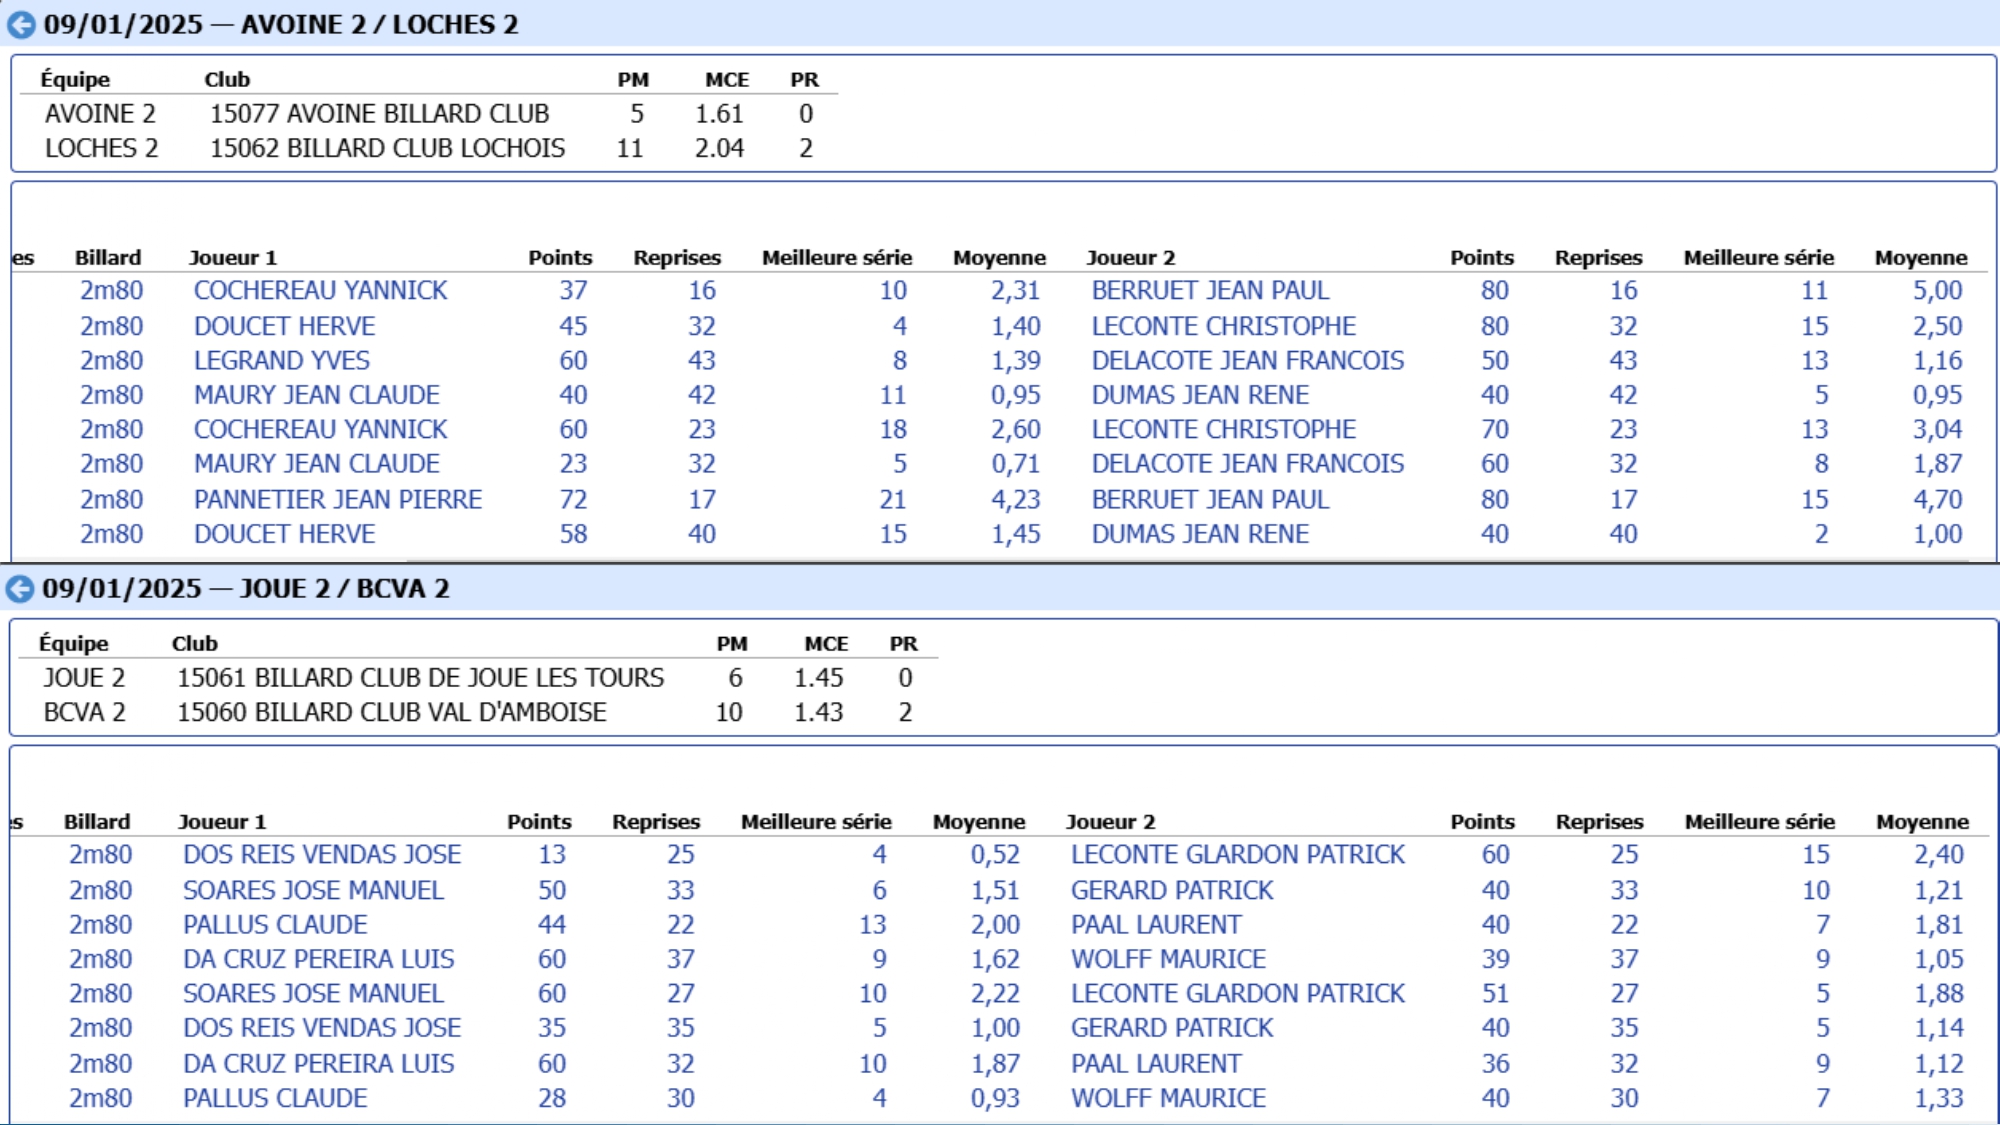Select club 15060 BILLARD CLUB VAL D'AMBOISE
This screenshot has width=2000, height=1125.
point(391,712)
